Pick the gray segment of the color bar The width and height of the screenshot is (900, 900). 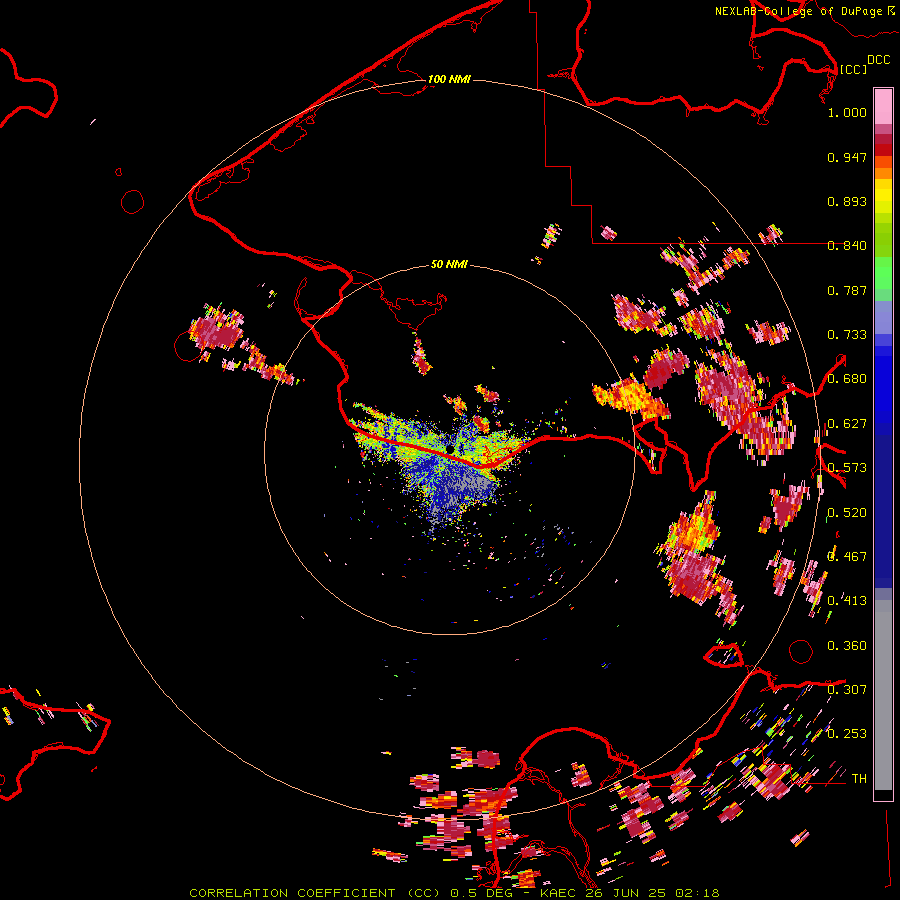point(883,695)
